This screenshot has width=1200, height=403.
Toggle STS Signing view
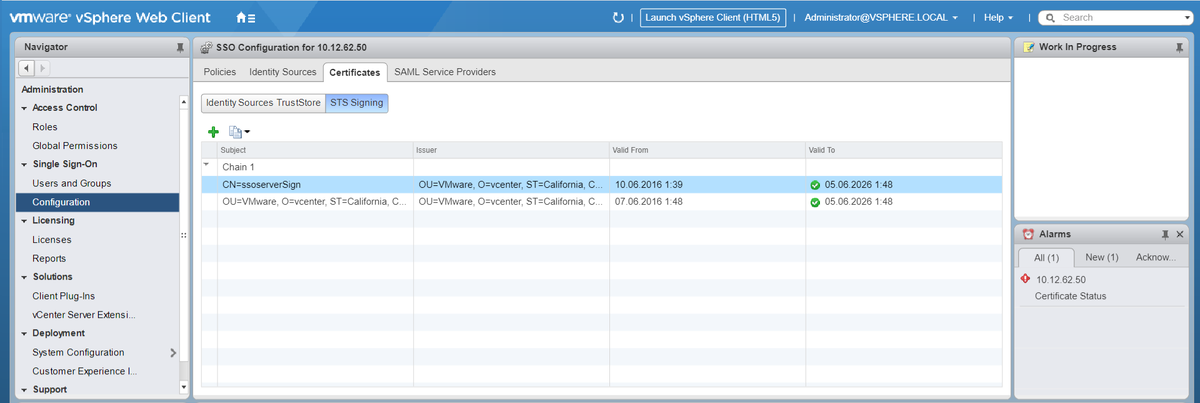tap(356, 102)
